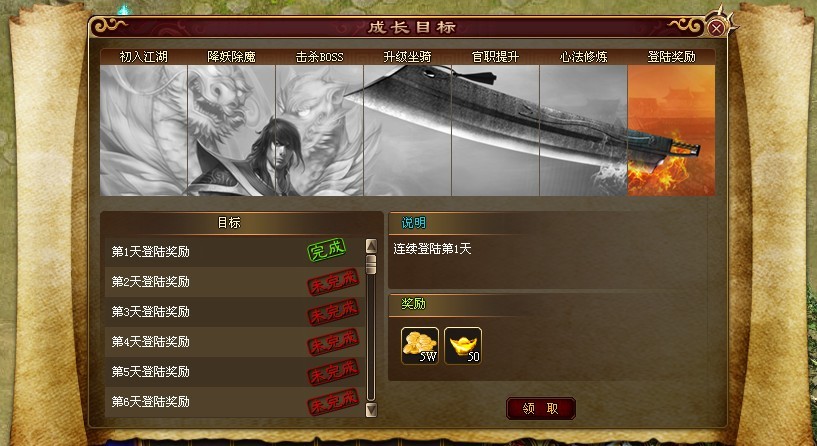Click the scroll up arrow in the goal list
The height and width of the screenshot is (446, 817).
click(x=371, y=245)
